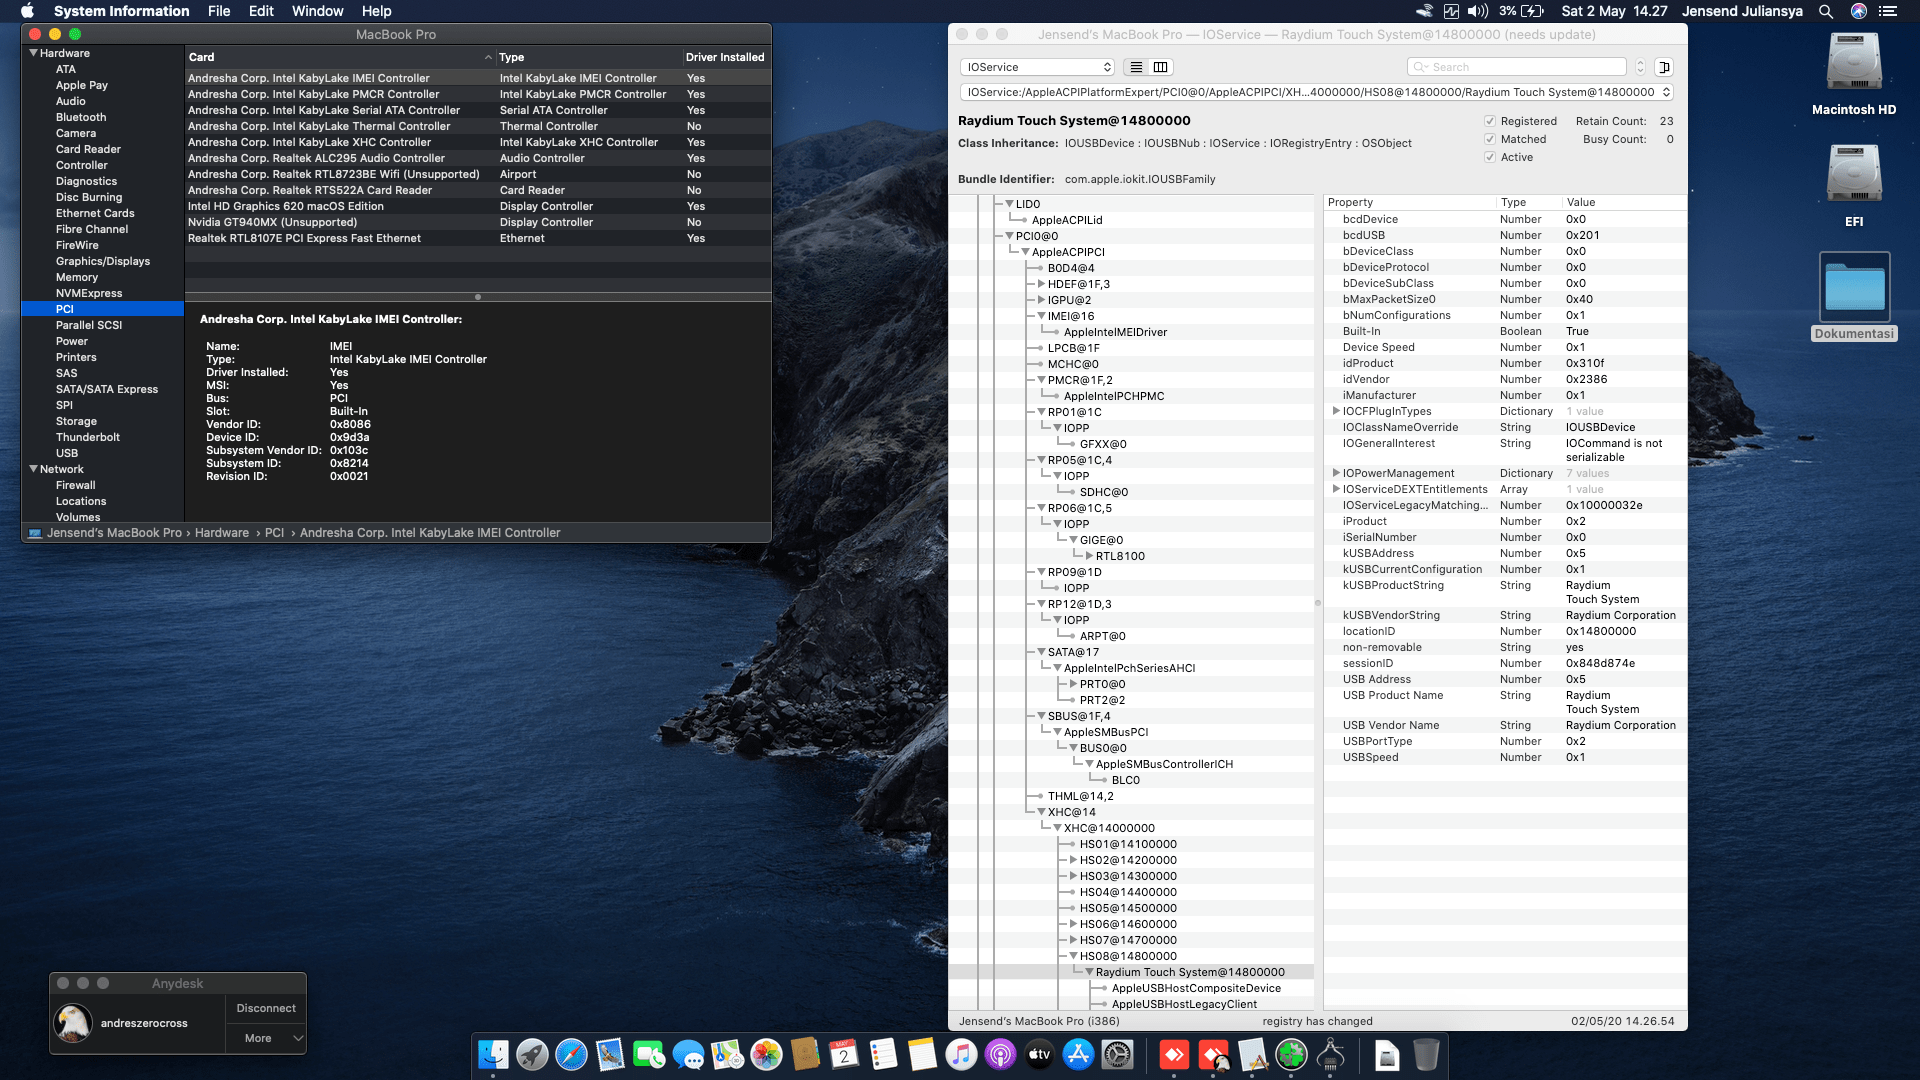Toggle the inspector pane button in IORegistryExplorer
This screenshot has width=1920, height=1080.
(1664, 67)
